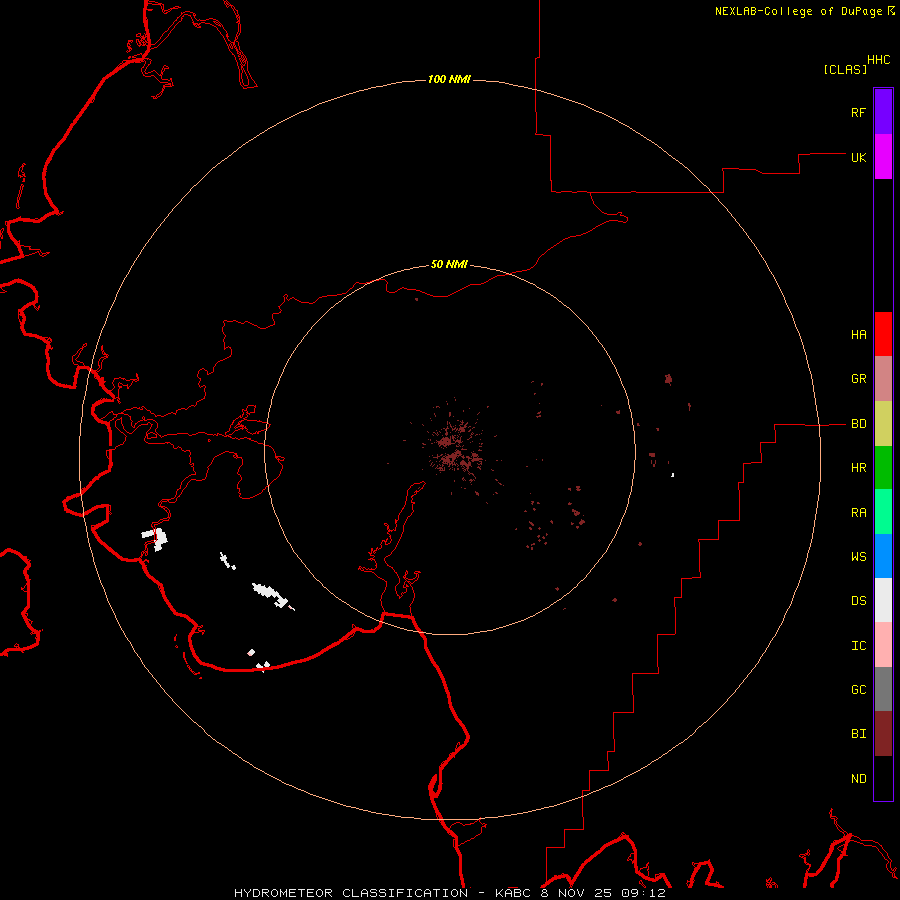The image size is (900, 900).
Task: Click the Hydrometeor Classification KABC title caption
Action: click(x=450, y=893)
